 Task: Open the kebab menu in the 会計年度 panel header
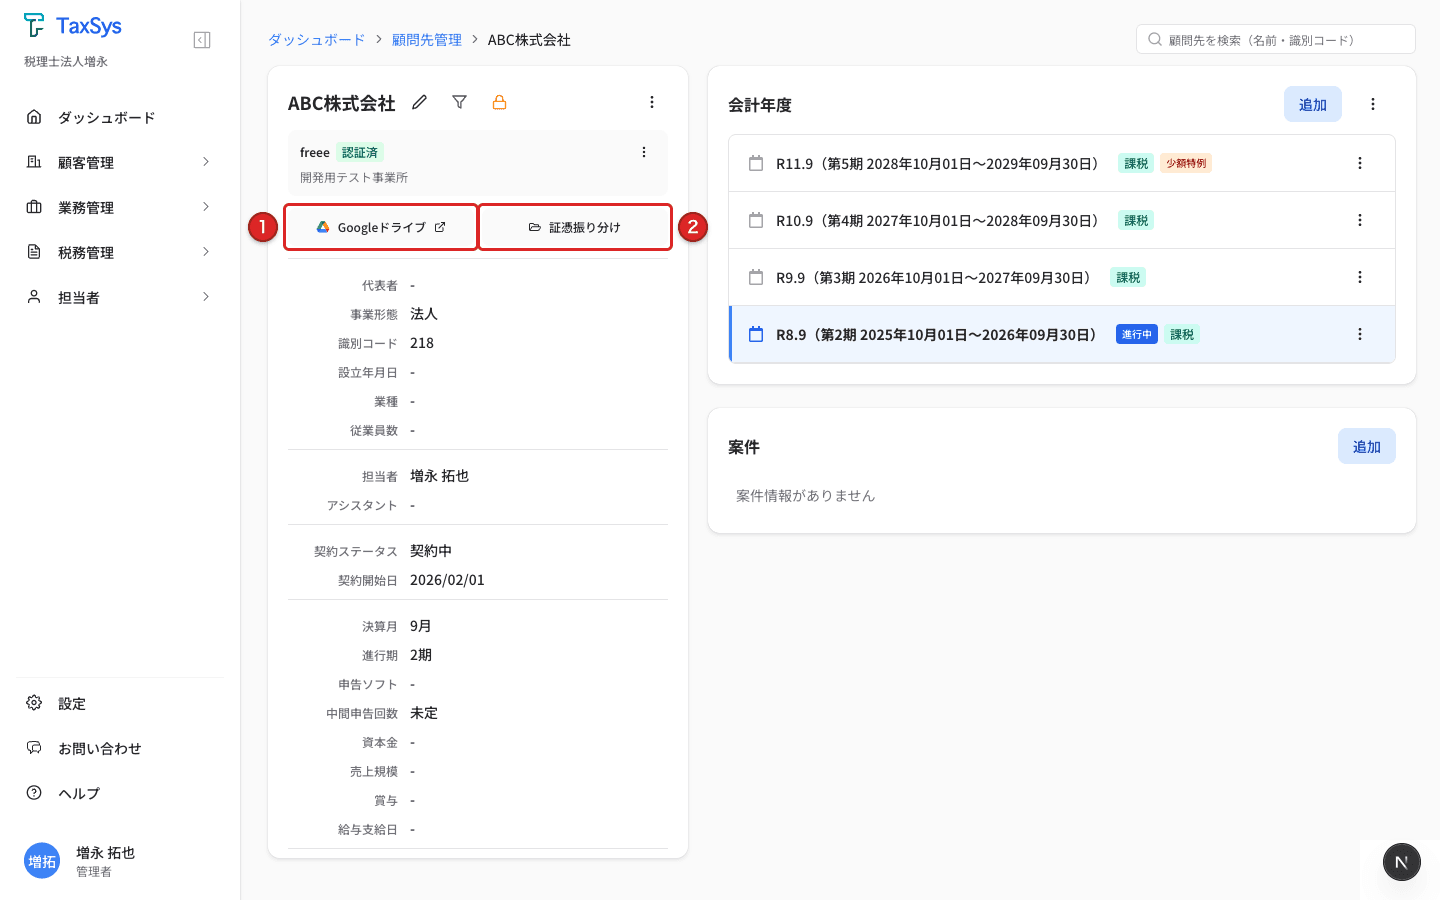(x=1373, y=103)
